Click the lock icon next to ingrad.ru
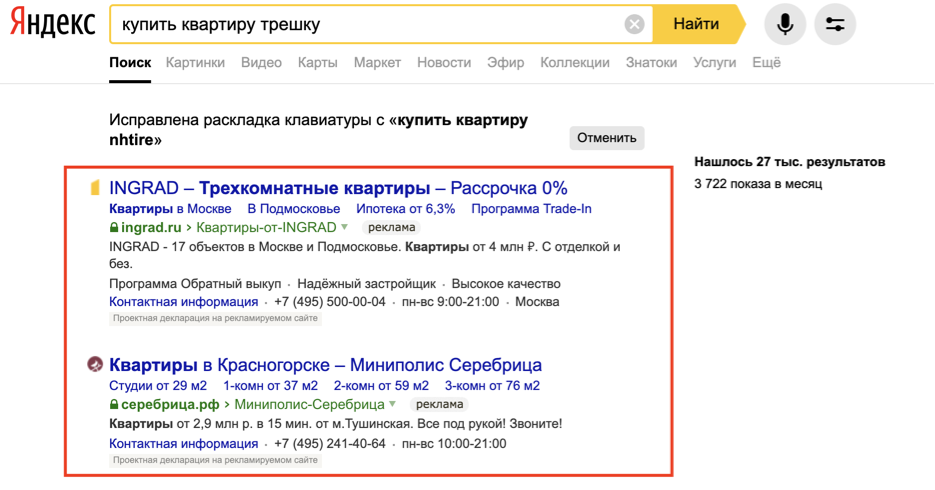The width and height of the screenshot is (935, 490). click(x=114, y=228)
